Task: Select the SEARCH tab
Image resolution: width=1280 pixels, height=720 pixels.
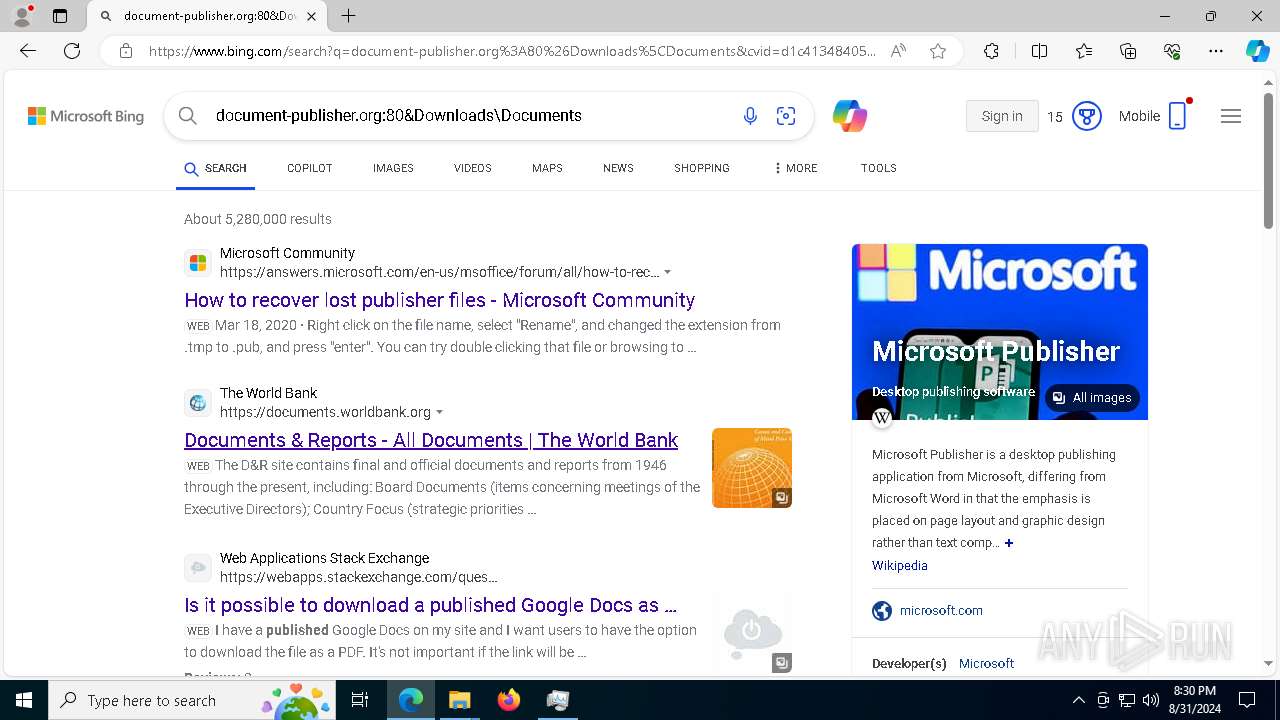Action: [x=215, y=168]
